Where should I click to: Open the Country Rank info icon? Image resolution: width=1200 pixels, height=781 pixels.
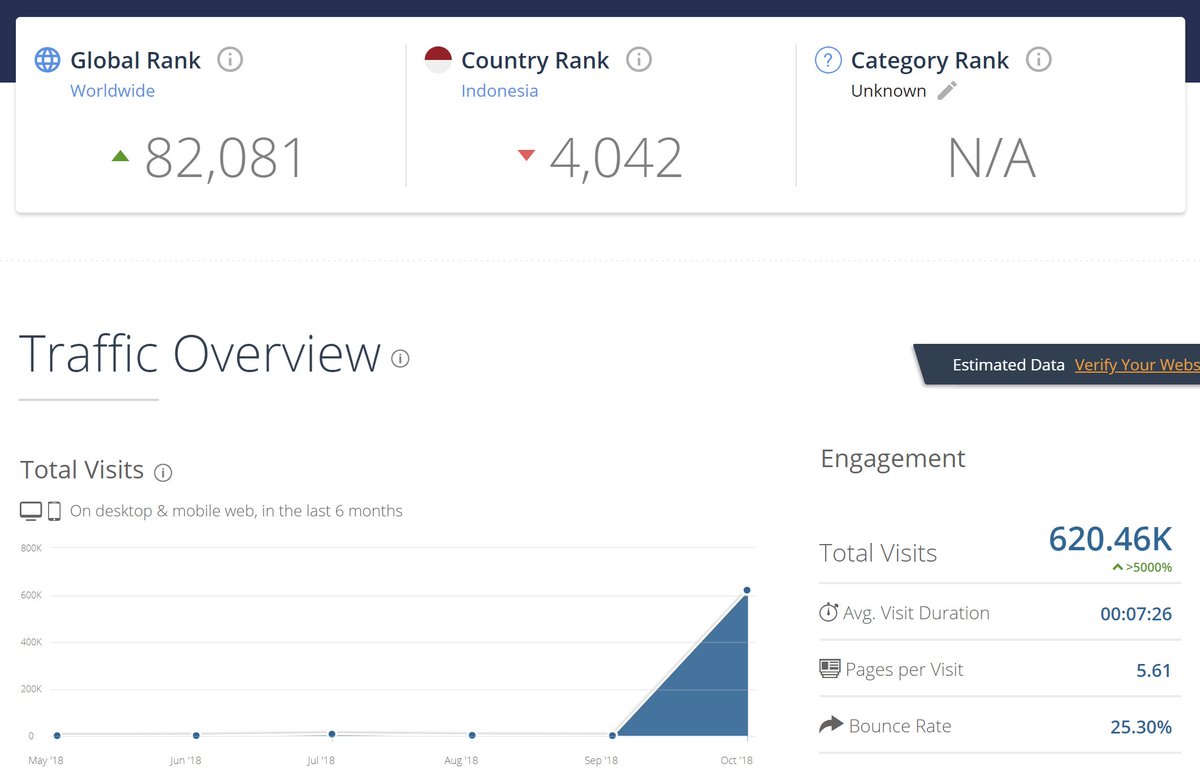639,60
